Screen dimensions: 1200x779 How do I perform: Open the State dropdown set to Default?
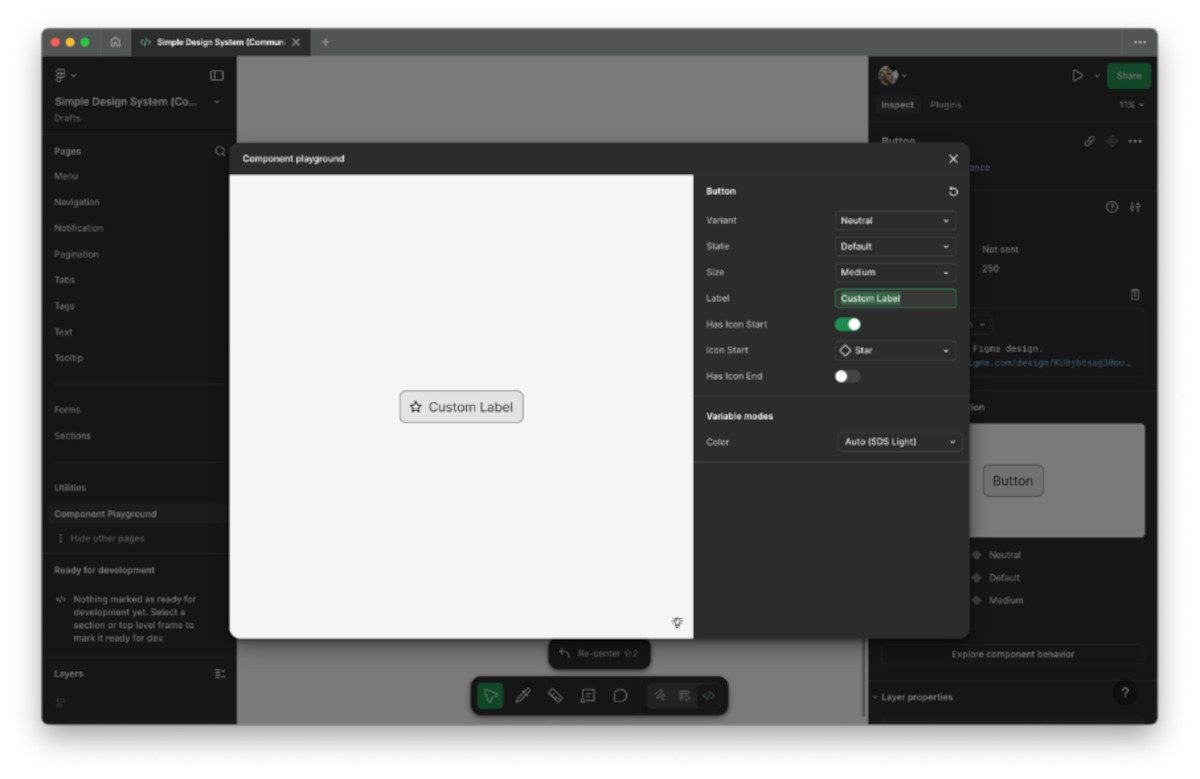[x=895, y=246]
